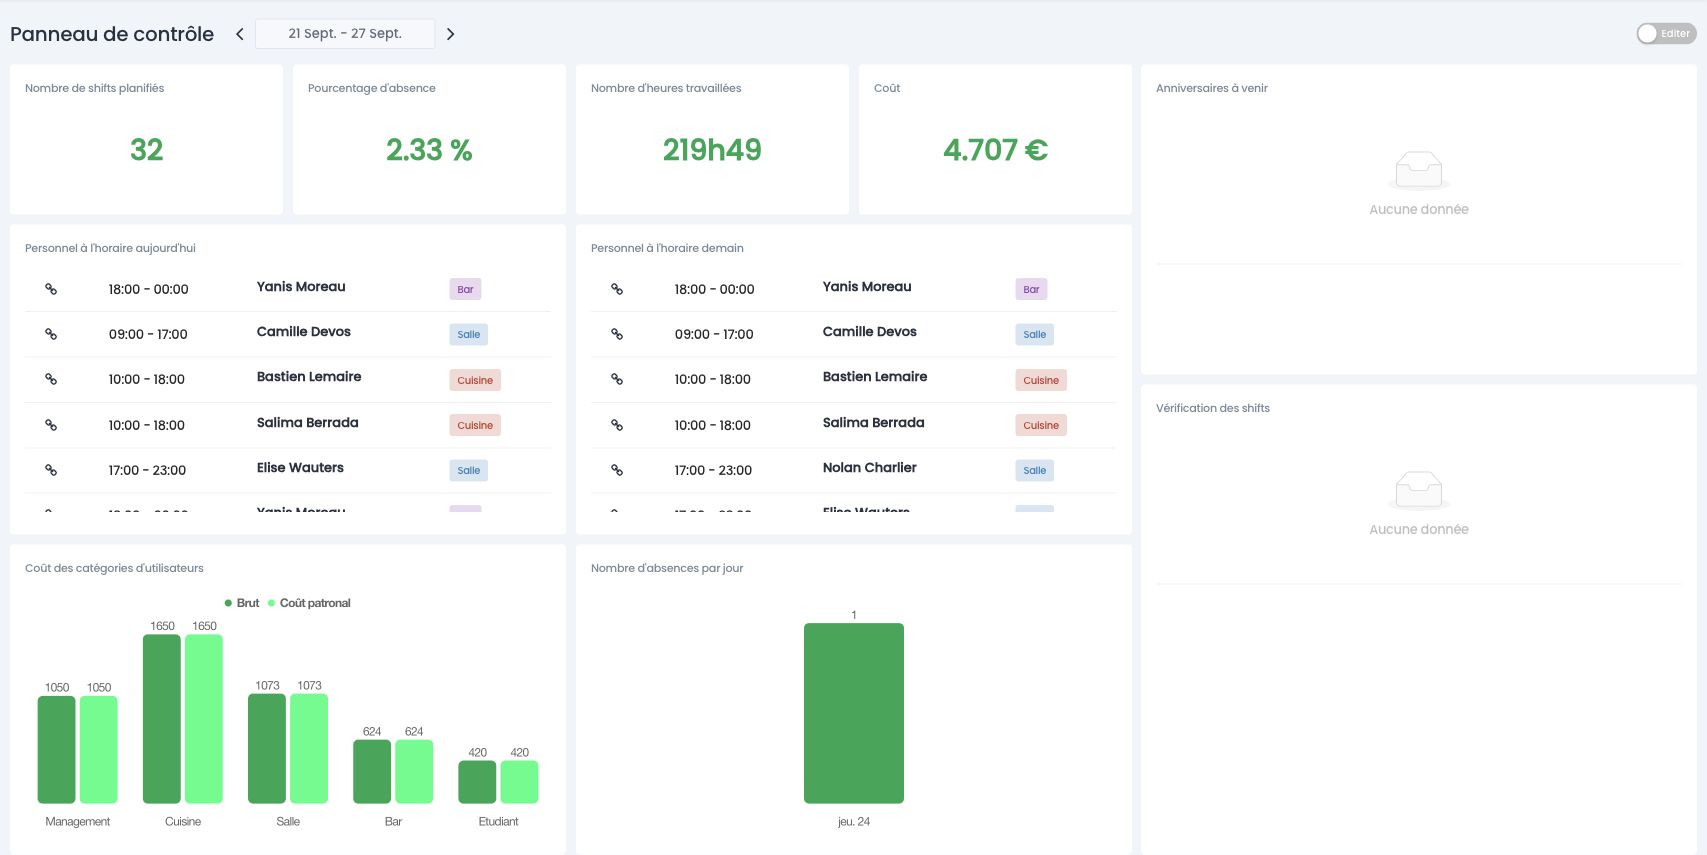Select the Cuisine tag of Bastien Lemaire today
The image size is (1707, 855).
point(475,380)
